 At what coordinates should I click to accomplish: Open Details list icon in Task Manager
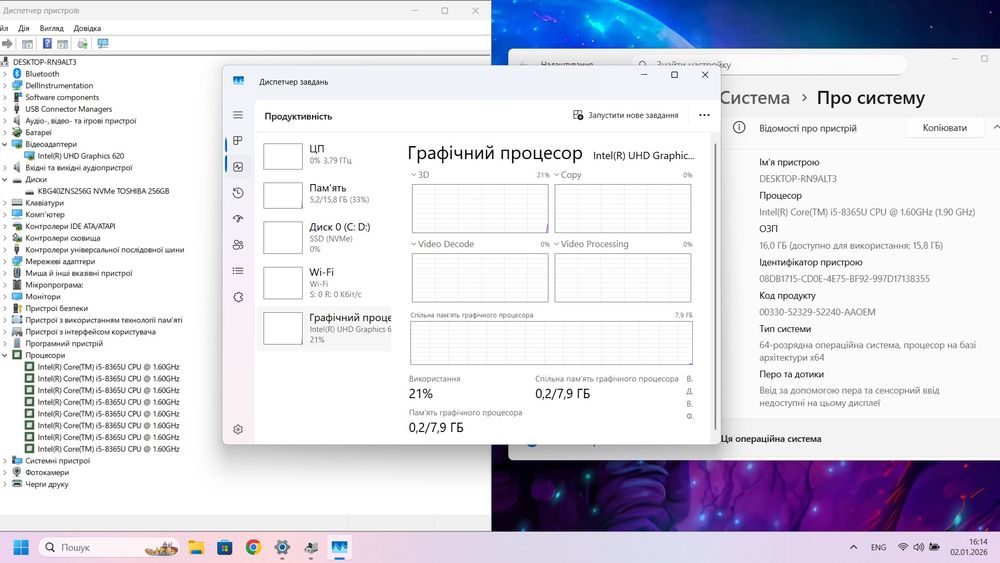238,271
